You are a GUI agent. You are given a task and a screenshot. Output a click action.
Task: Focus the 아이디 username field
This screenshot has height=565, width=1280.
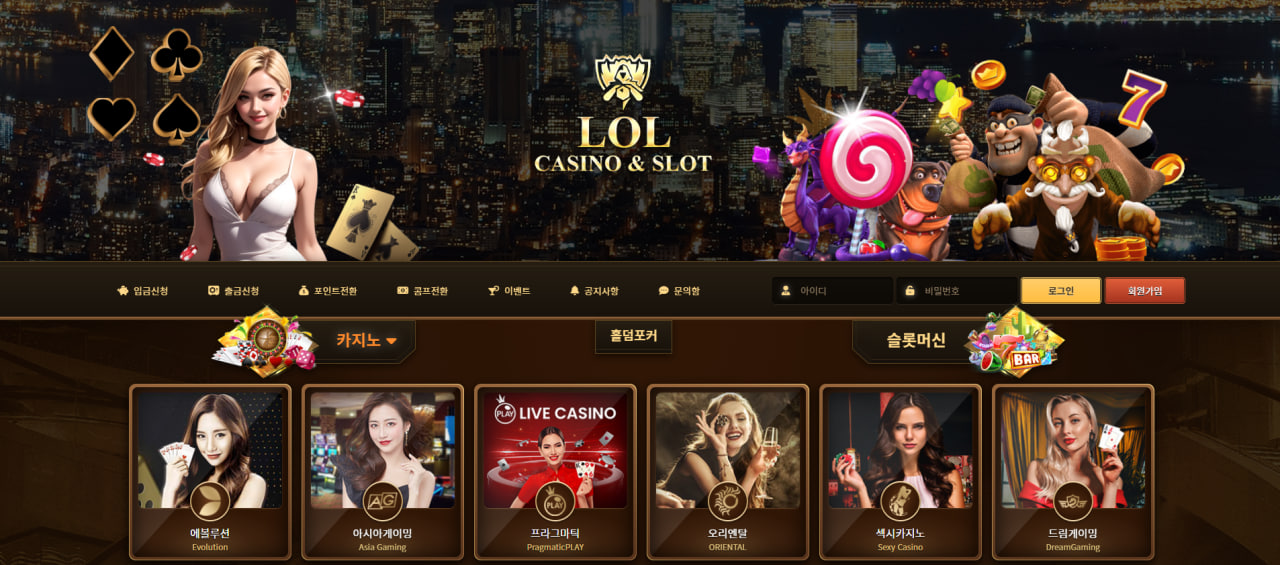tap(832, 290)
